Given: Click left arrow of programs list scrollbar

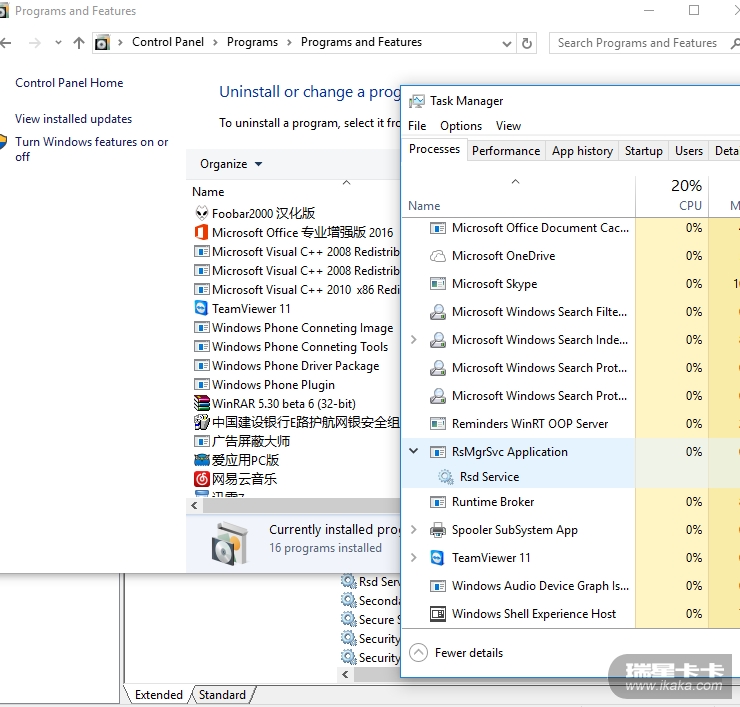Looking at the screenshot, I should pos(194,505).
